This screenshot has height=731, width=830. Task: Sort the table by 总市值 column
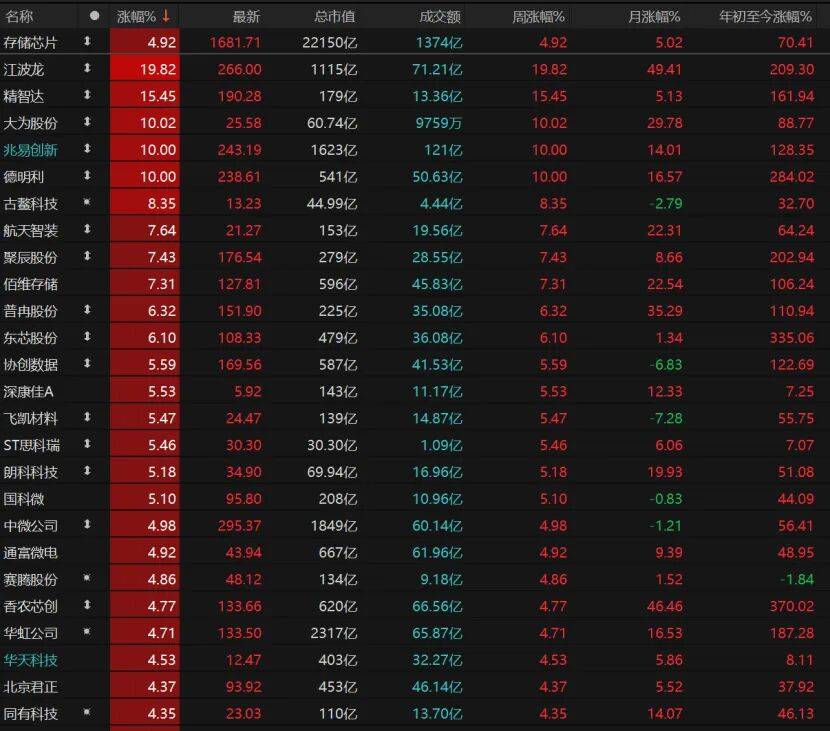pyautogui.click(x=334, y=16)
